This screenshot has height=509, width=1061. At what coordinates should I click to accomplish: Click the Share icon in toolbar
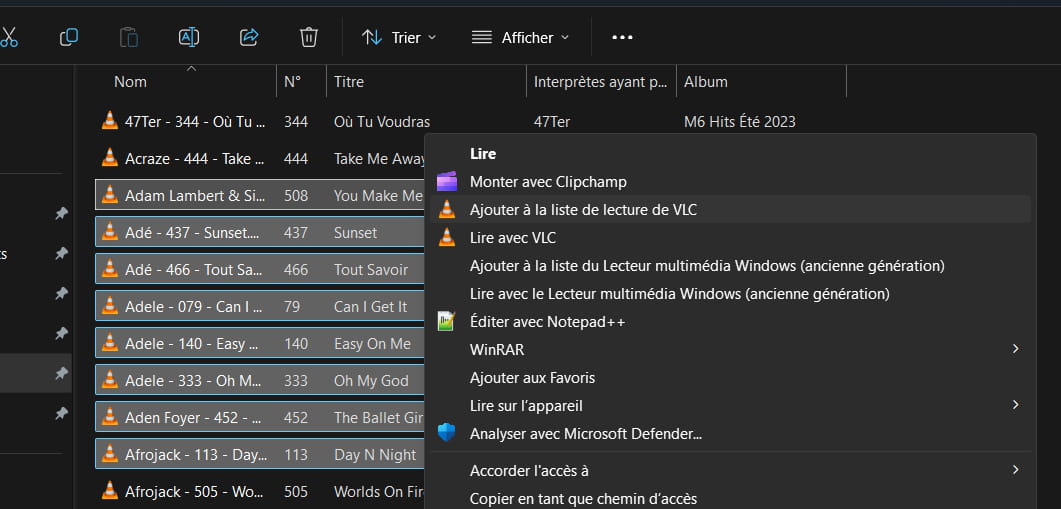[x=249, y=37]
